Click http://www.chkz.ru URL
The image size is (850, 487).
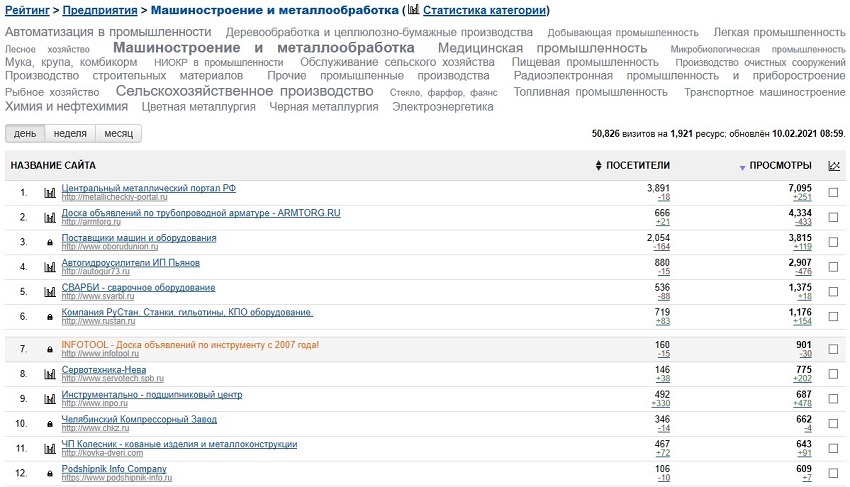(x=95, y=428)
